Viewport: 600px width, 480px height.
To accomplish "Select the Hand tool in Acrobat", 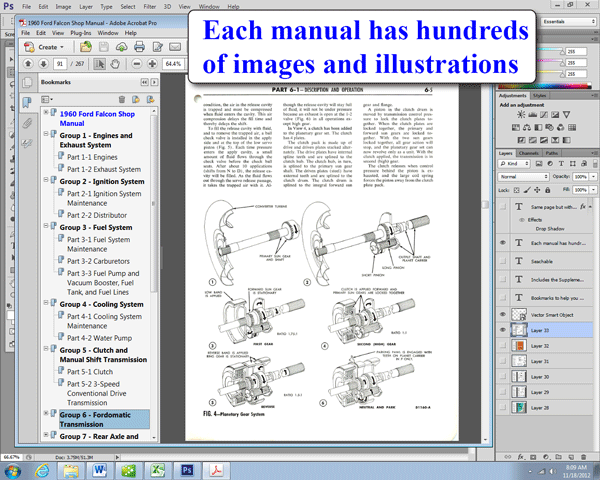I will [x=115, y=64].
